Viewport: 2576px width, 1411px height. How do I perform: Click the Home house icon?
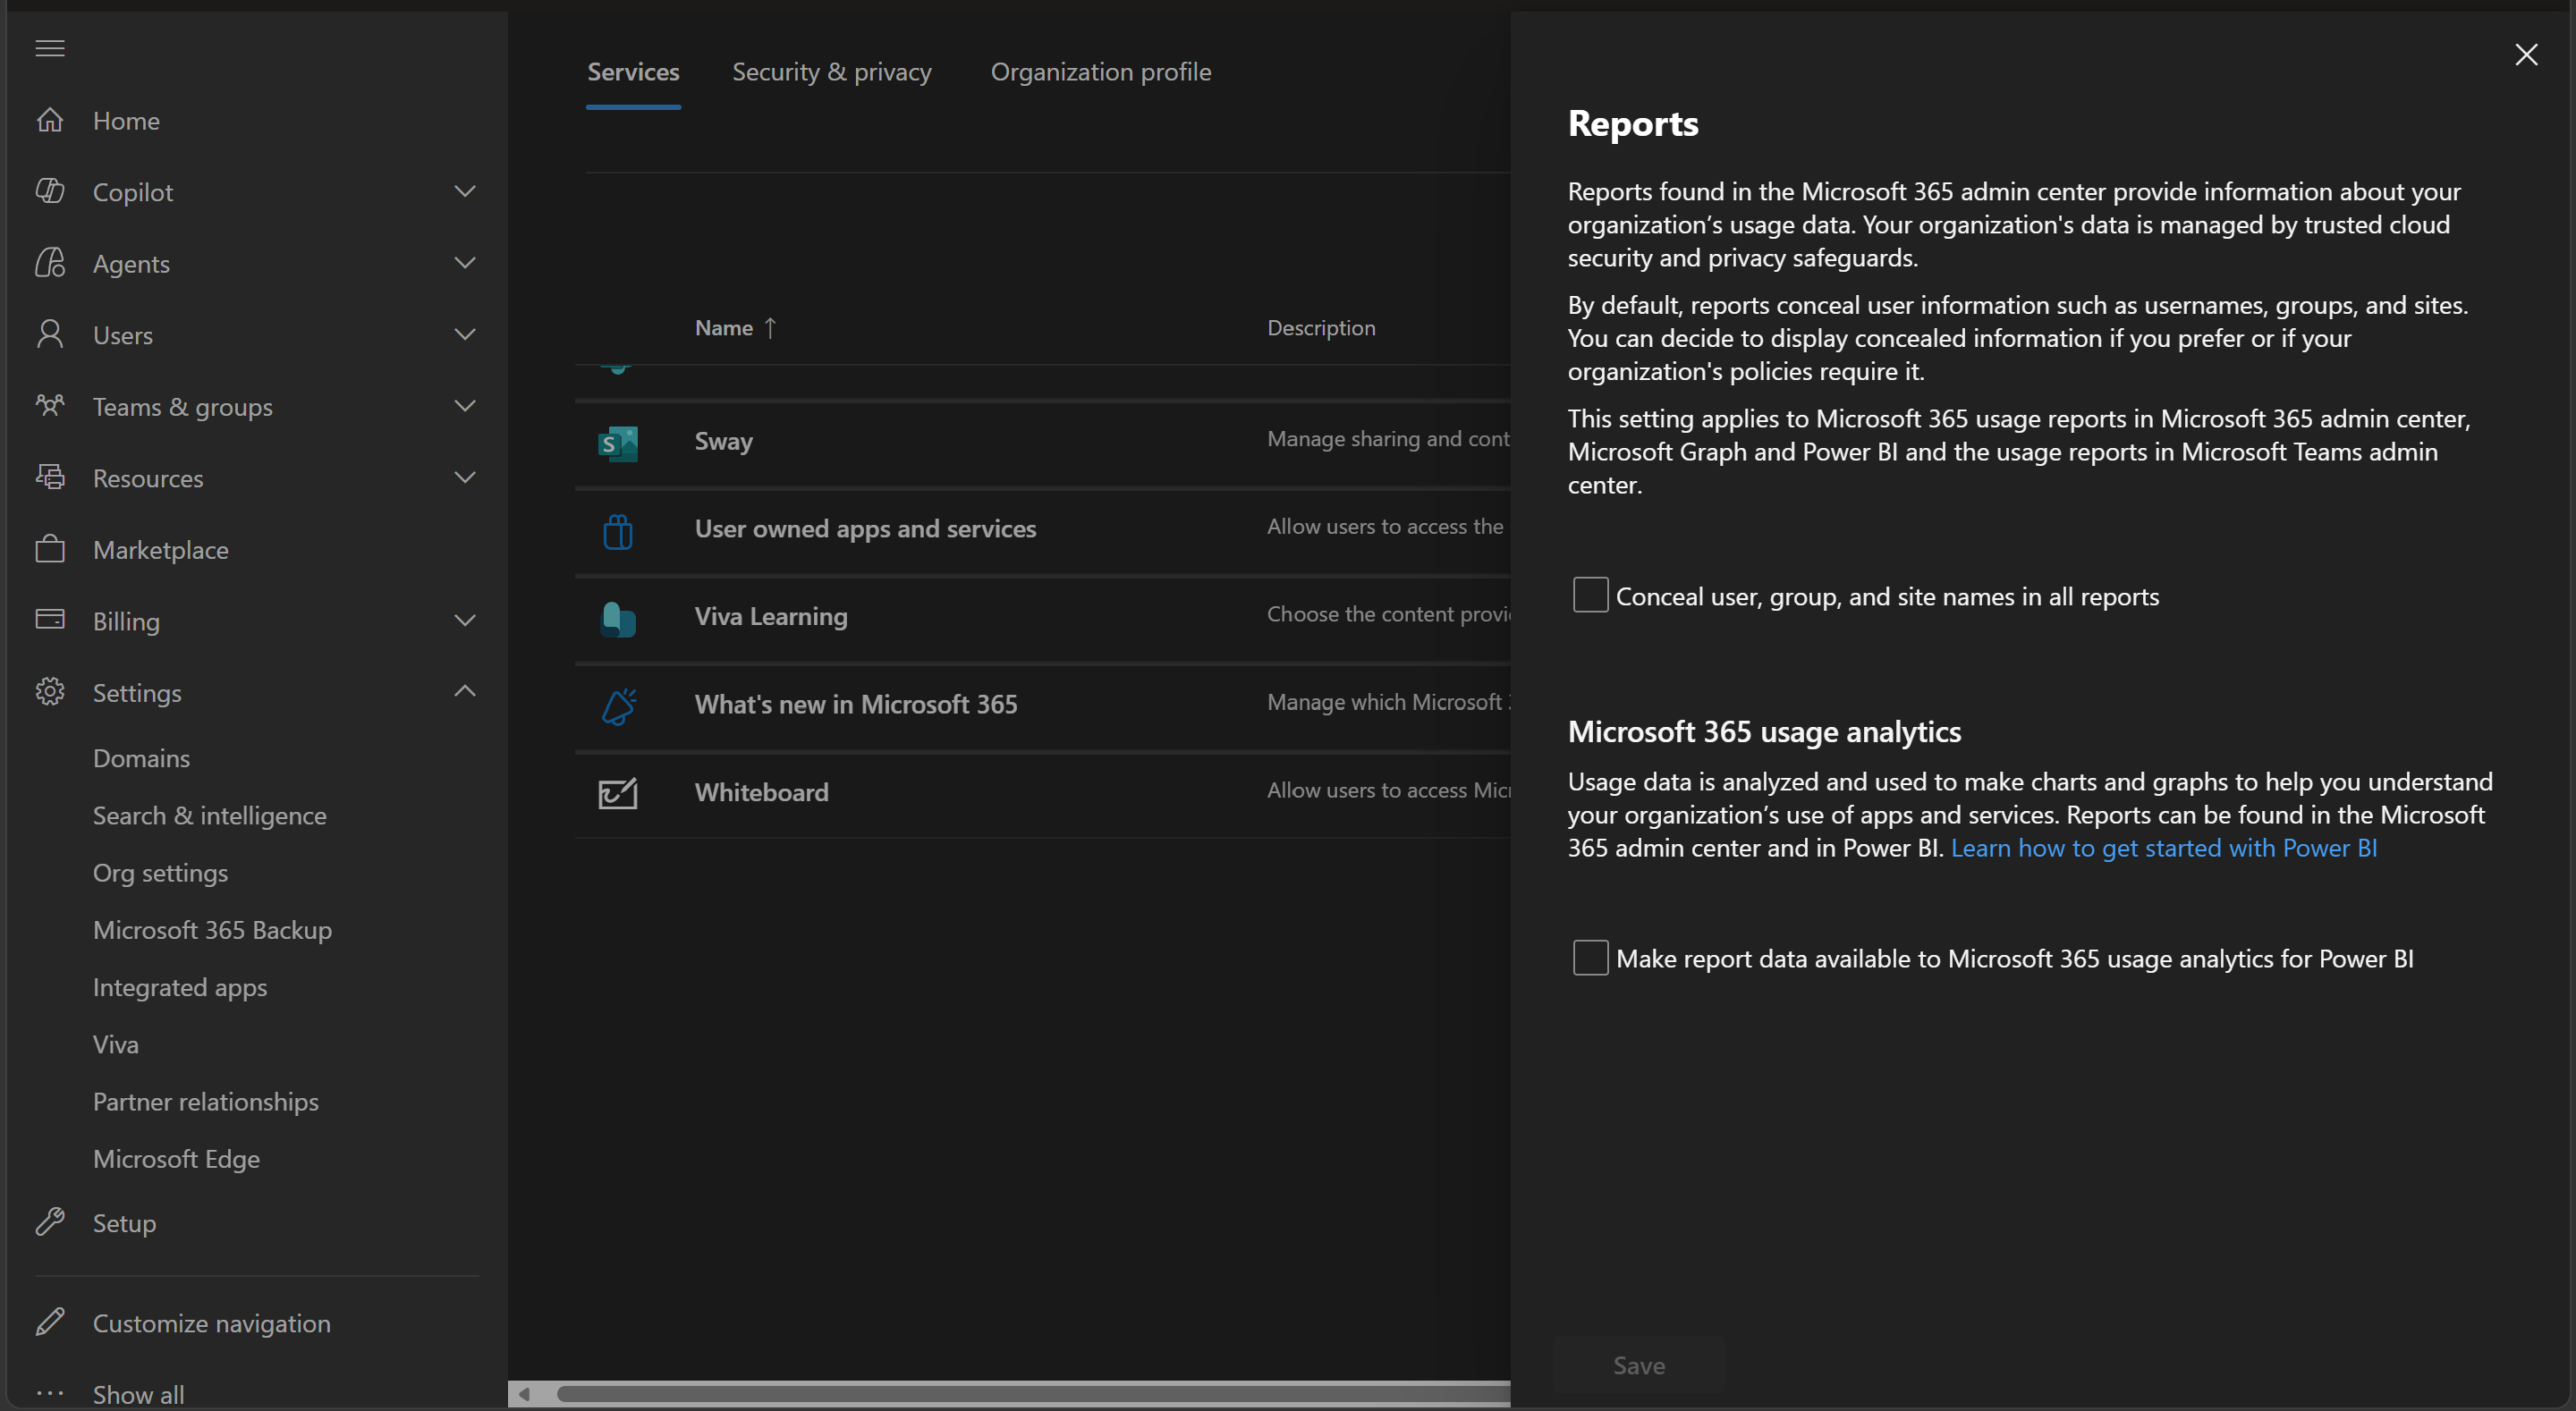(x=50, y=120)
